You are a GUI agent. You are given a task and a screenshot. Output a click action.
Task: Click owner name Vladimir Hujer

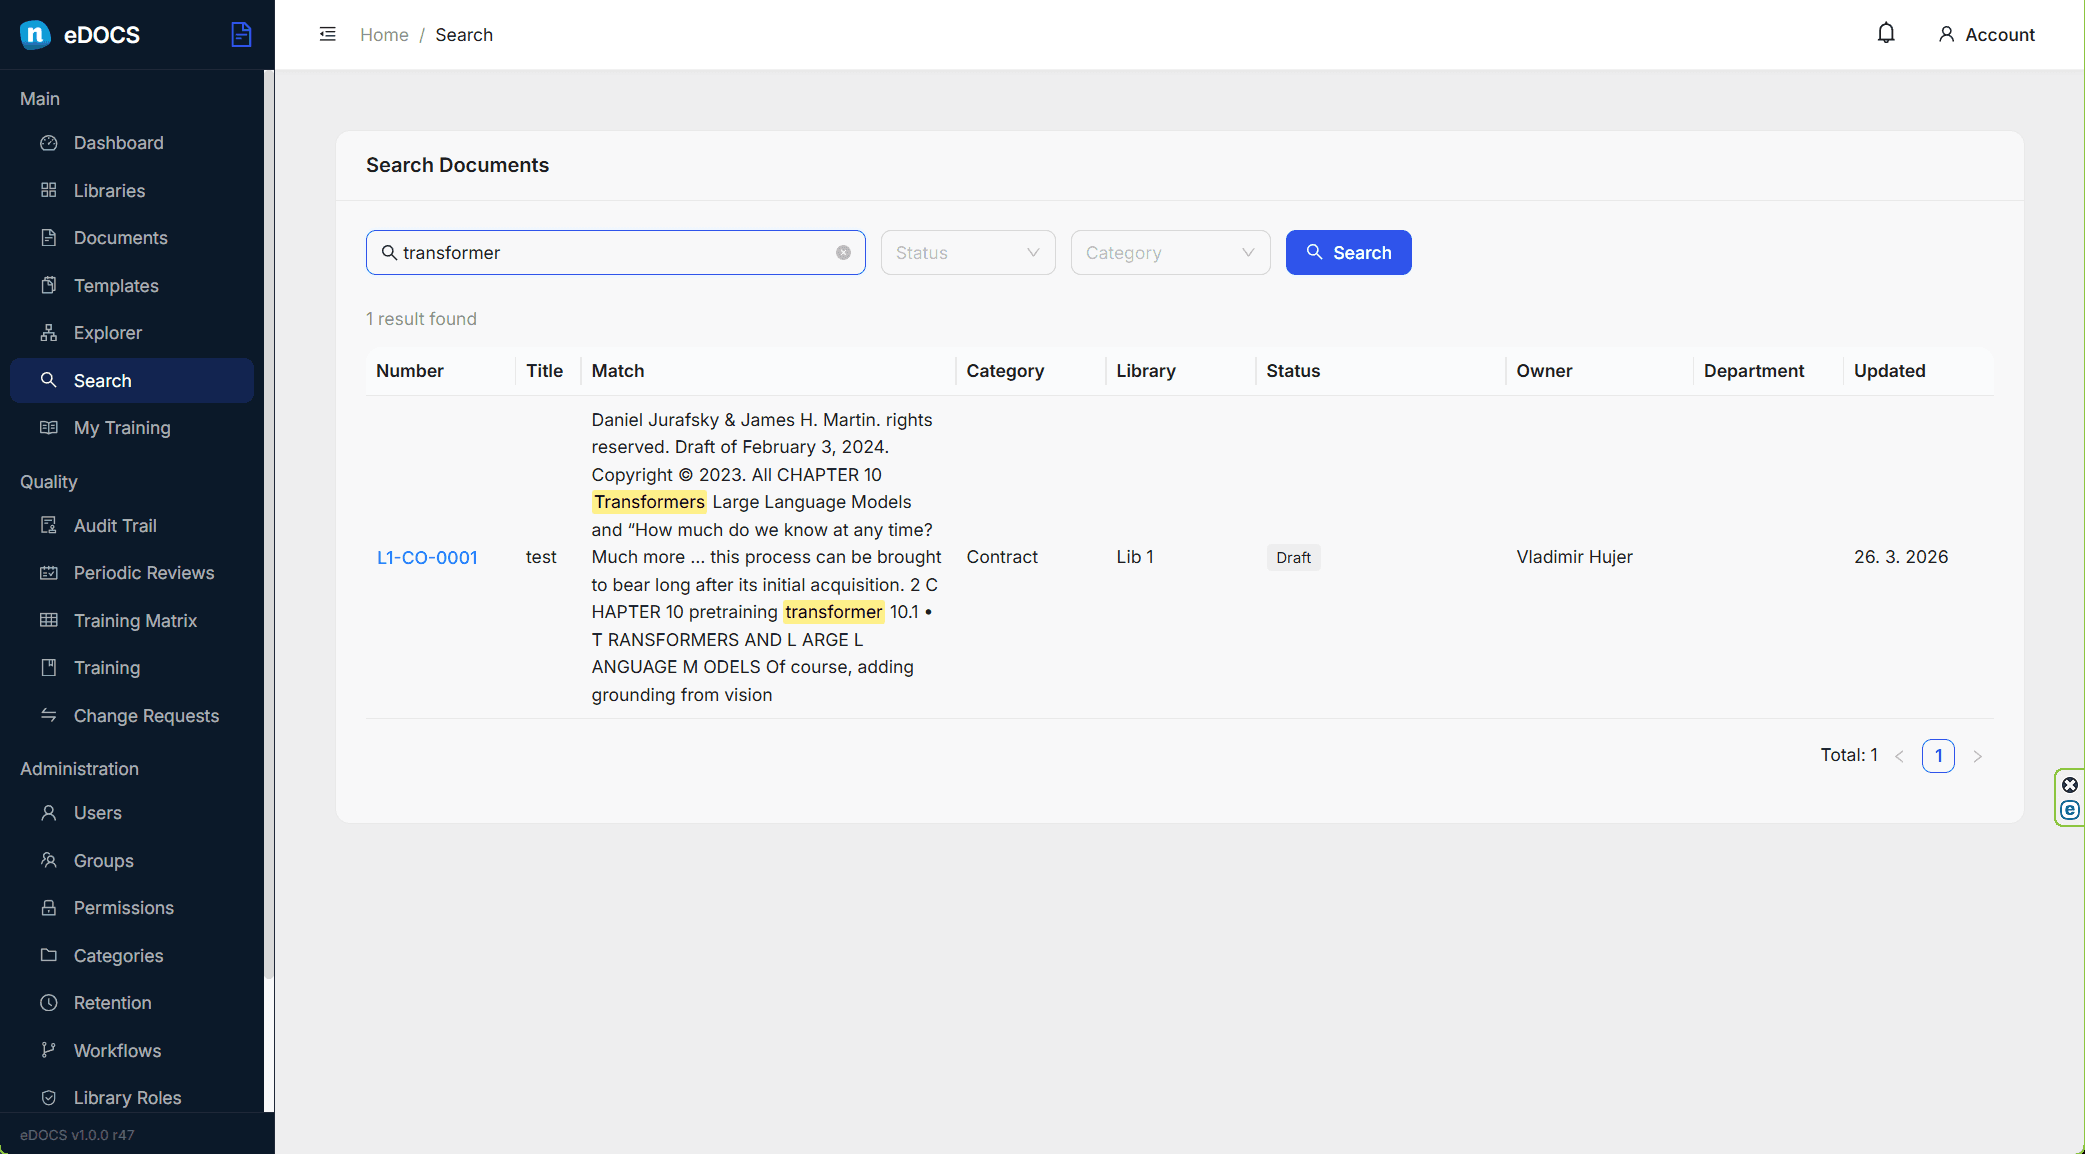tap(1574, 557)
